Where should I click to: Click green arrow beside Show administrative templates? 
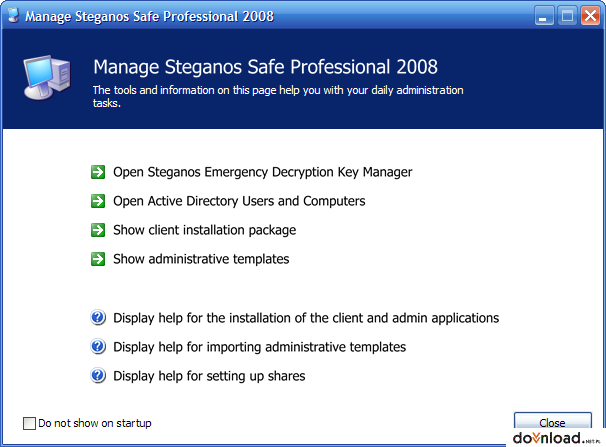pyautogui.click(x=98, y=259)
